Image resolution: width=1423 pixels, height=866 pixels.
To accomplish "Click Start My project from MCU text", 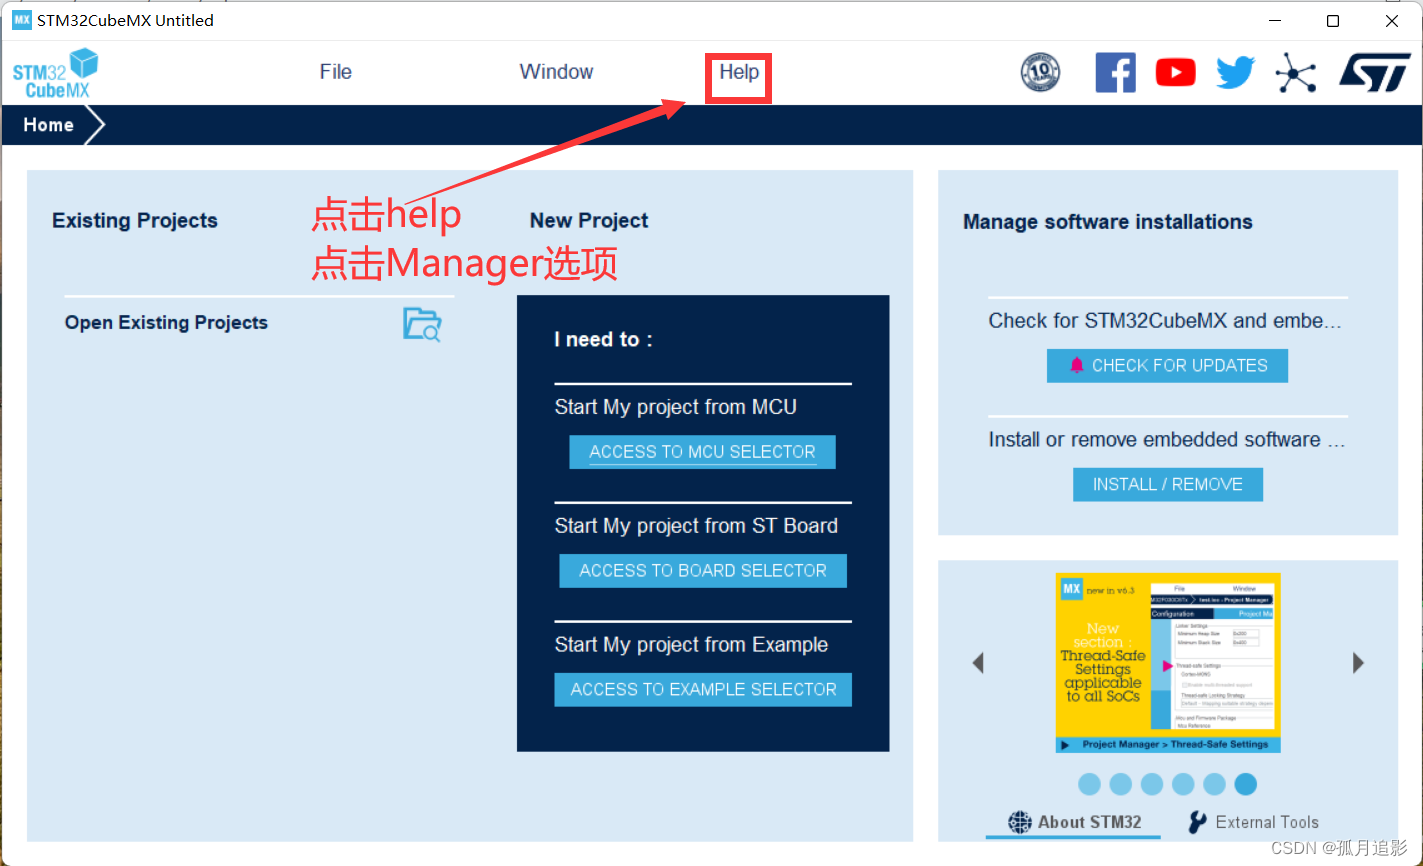I will tap(676, 407).
